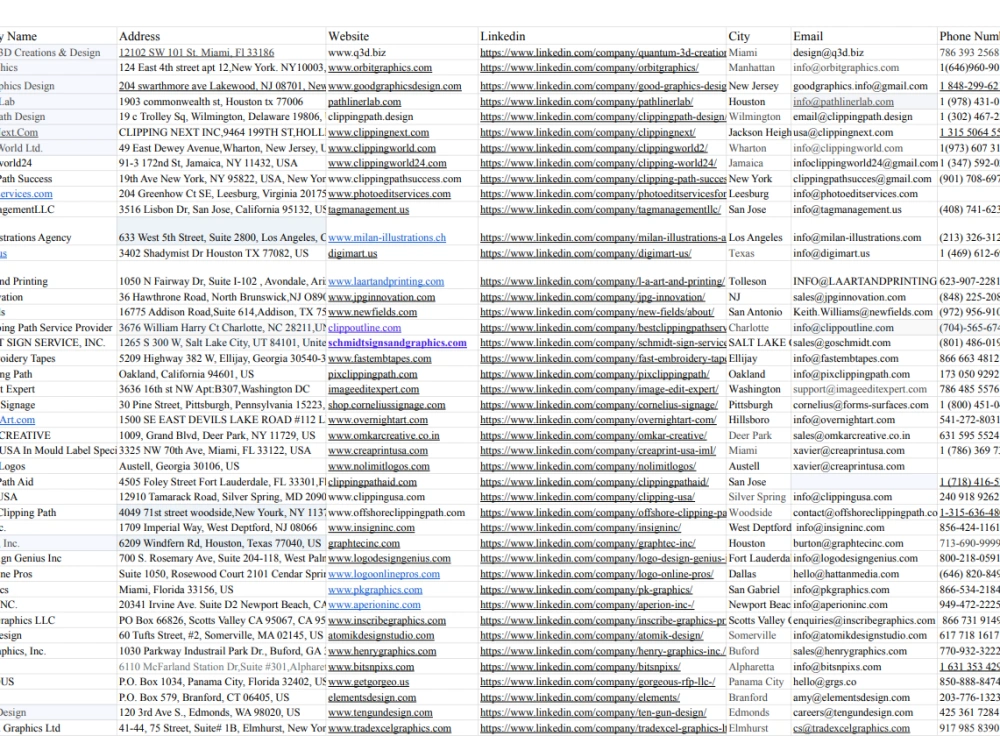The width and height of the screenshot is (1000, 750).
Task: Select the address cell '1903 commonwealth st, Houston'
Action: click(x=221, y=101)
